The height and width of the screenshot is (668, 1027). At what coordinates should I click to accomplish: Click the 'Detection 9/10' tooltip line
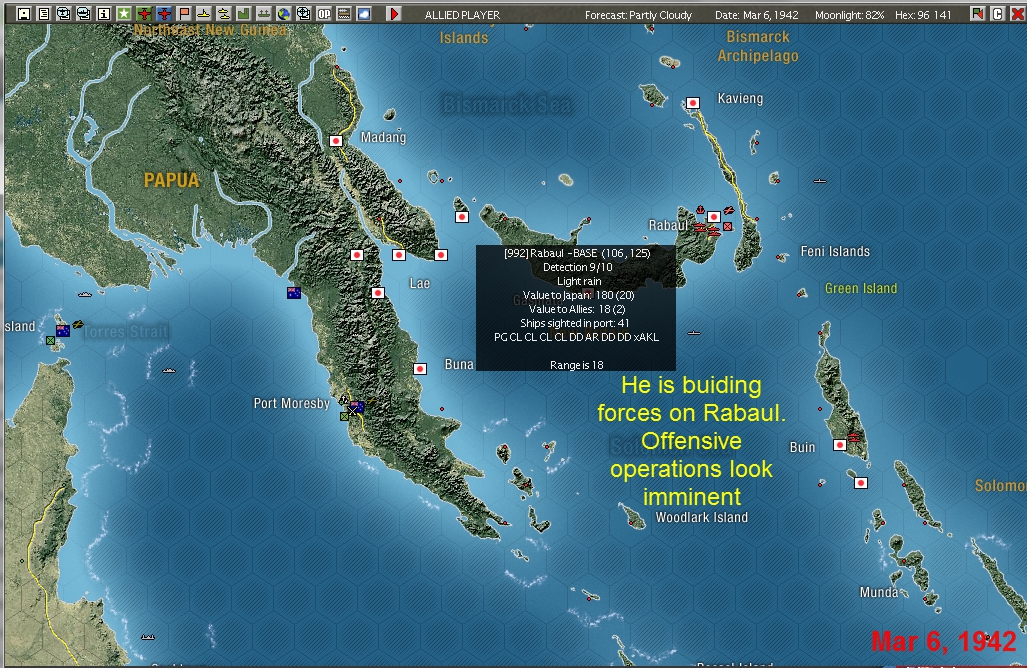[x=578, y=267]
